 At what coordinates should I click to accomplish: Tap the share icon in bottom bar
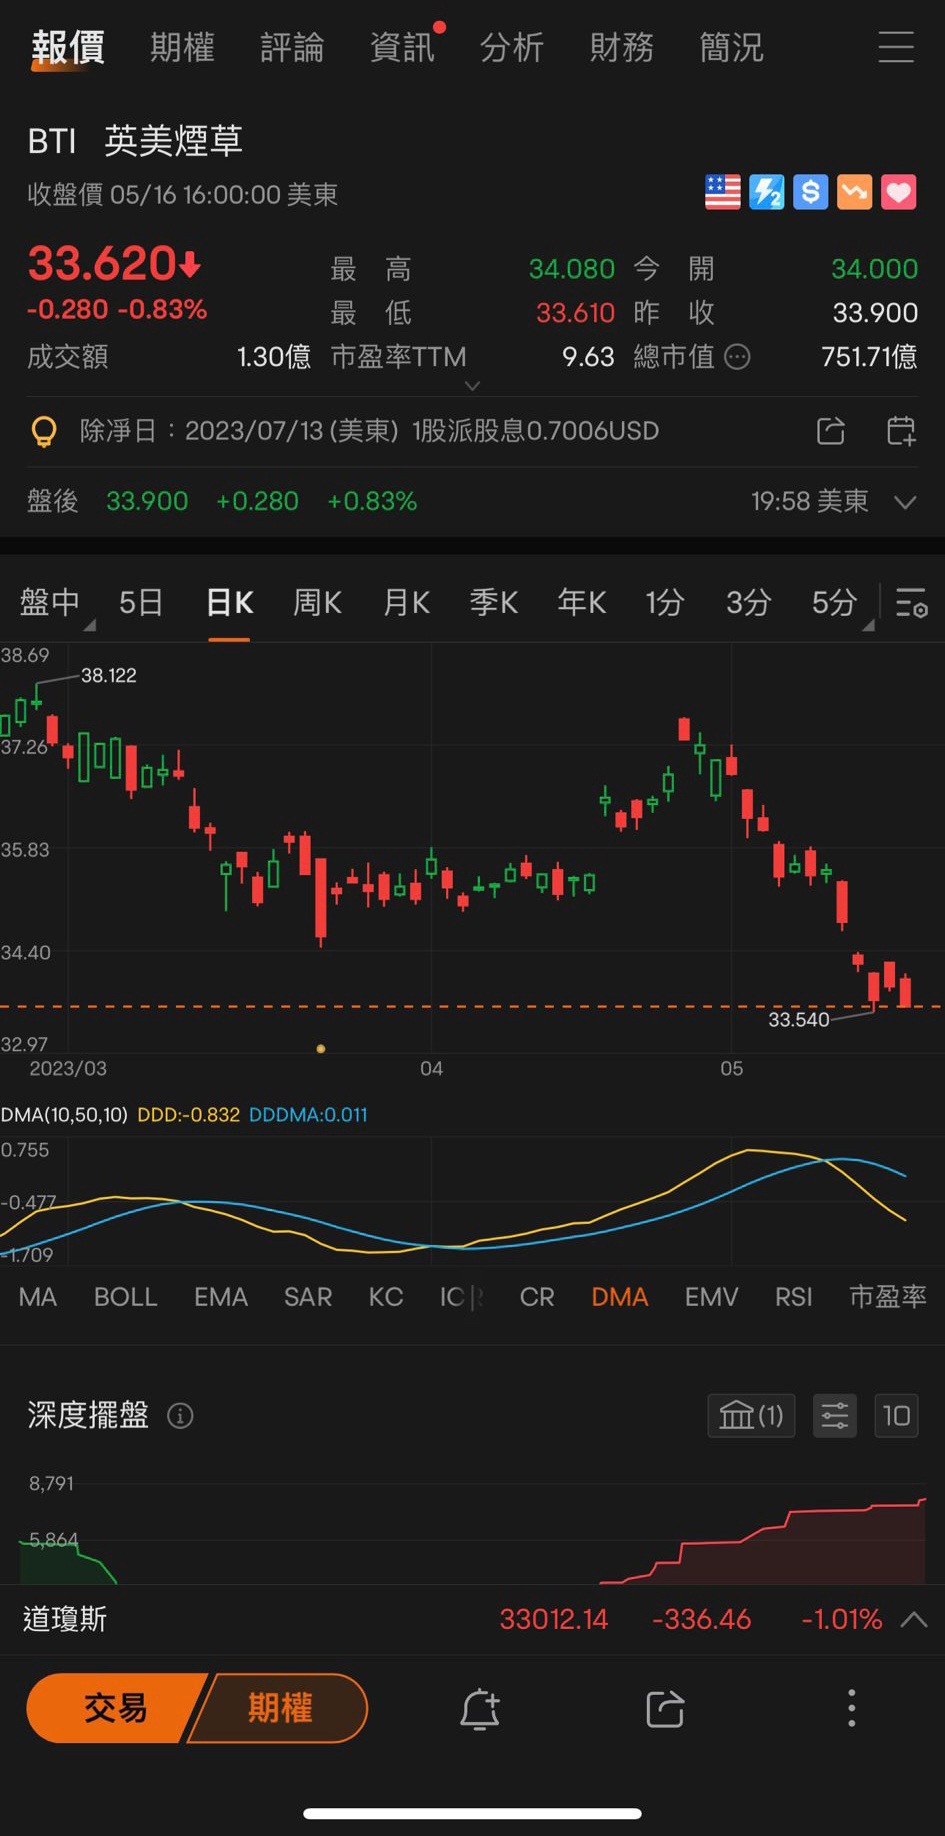click(x=665, y=1709)
